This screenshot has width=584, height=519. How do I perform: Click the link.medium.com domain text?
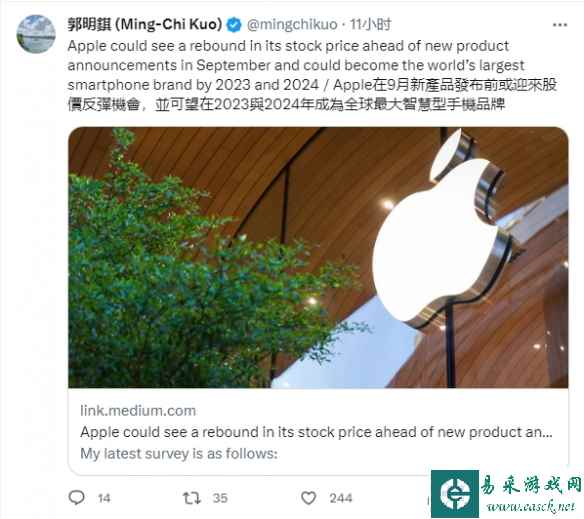pyautogui.click(x=138, y=411)
